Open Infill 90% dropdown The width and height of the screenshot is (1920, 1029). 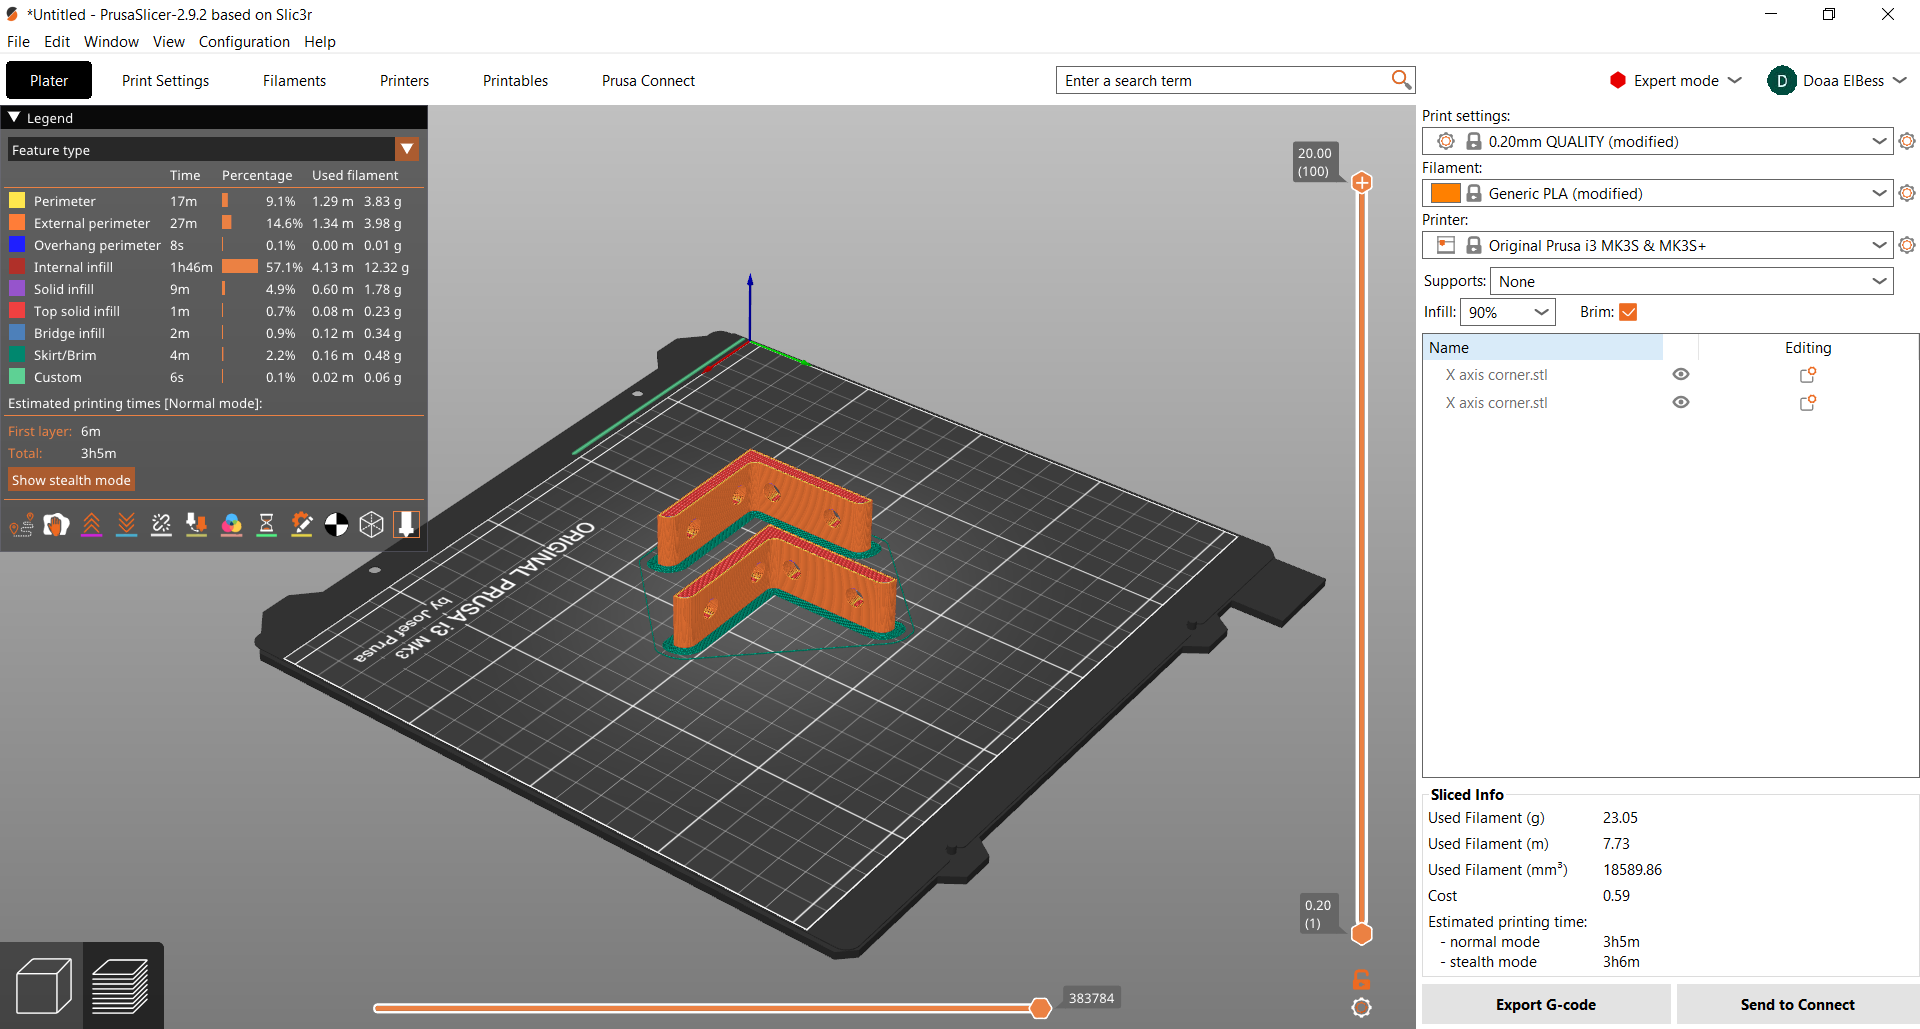[x=1508, y=312]
